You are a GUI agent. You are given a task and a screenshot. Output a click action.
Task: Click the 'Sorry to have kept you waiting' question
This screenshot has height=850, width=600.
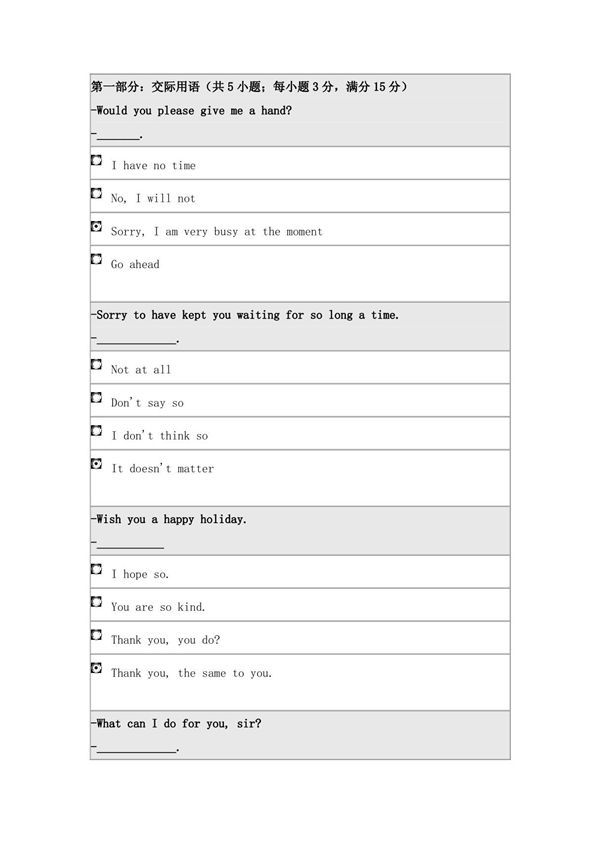click(245, 315)
